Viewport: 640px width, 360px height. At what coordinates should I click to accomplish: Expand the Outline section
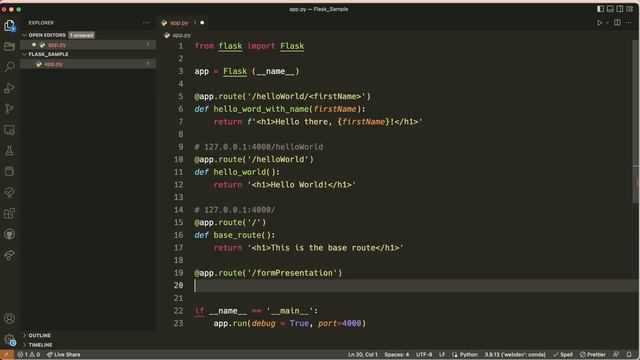click(24, 336)
